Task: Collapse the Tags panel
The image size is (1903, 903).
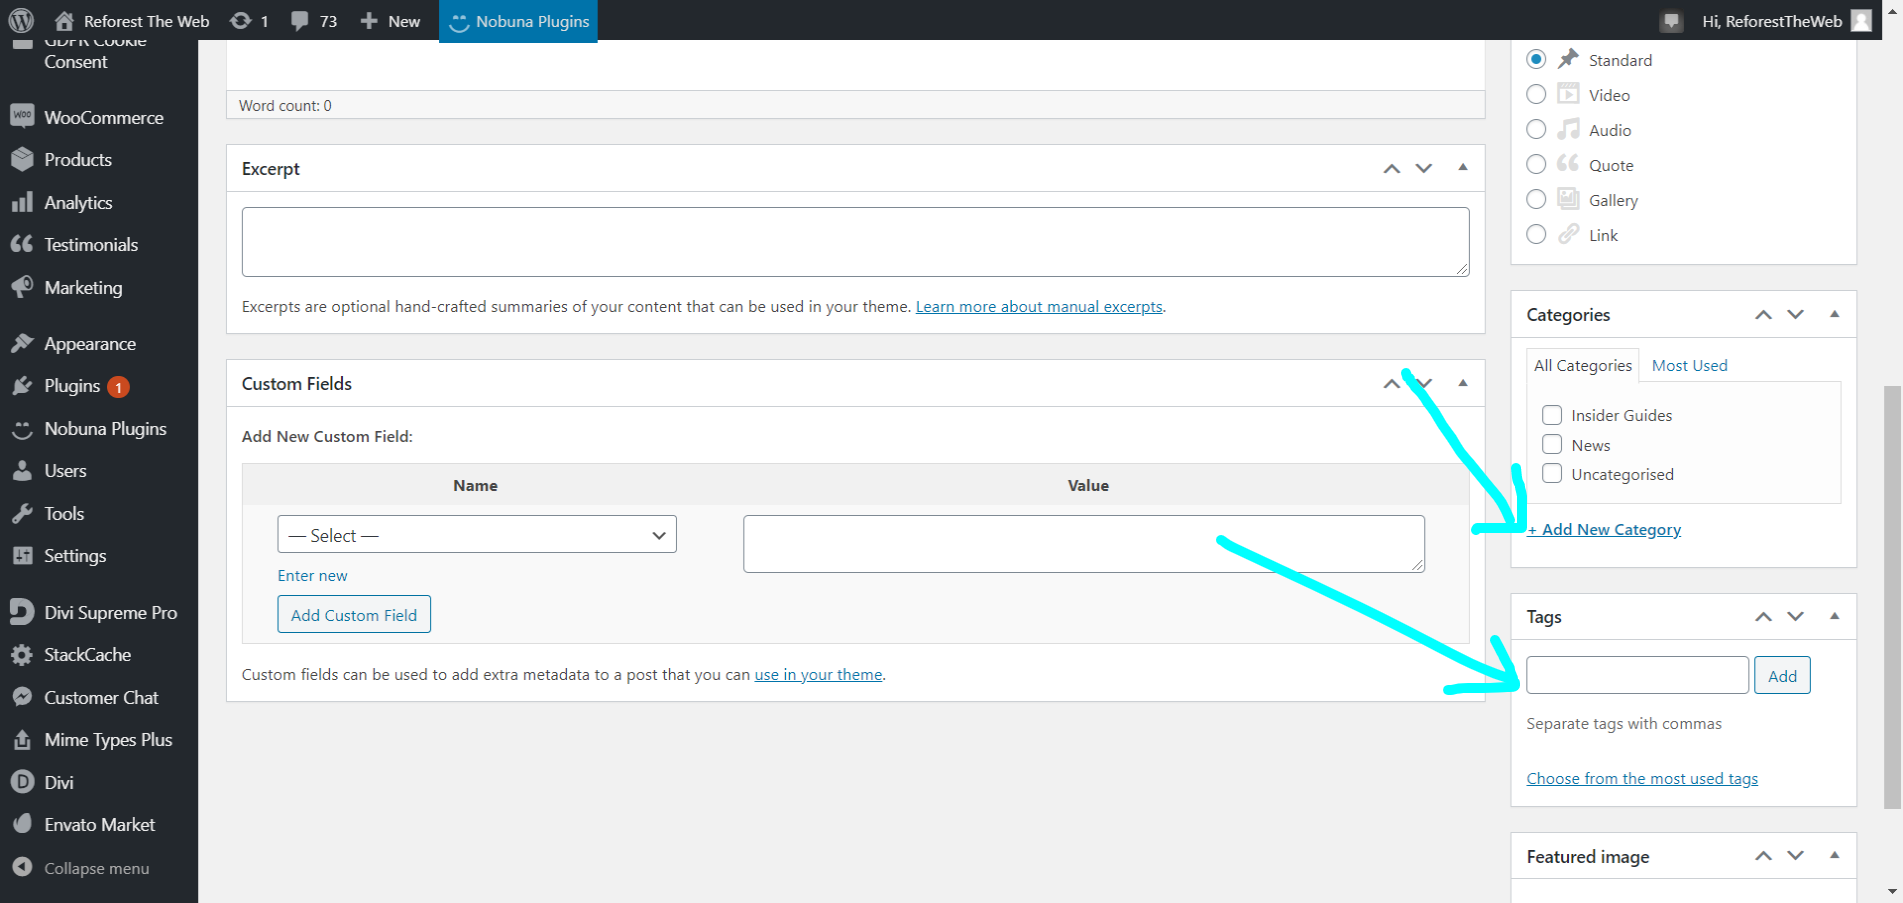Action: pos(1834,616)
